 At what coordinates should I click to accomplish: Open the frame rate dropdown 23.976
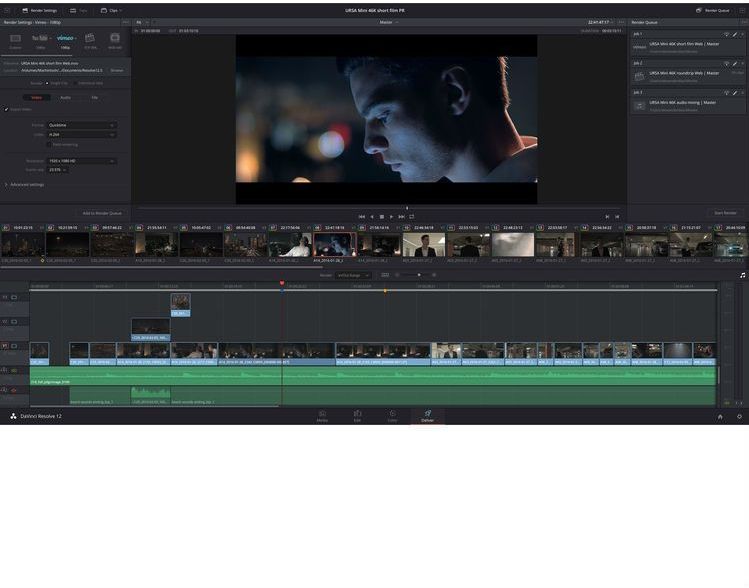(x=57, y=170)
